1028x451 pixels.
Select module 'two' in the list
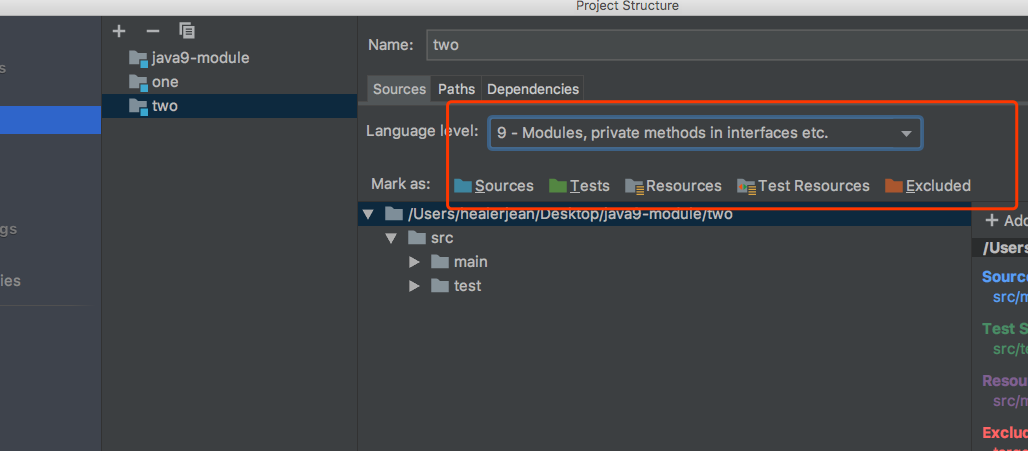(x=229, y=106)
